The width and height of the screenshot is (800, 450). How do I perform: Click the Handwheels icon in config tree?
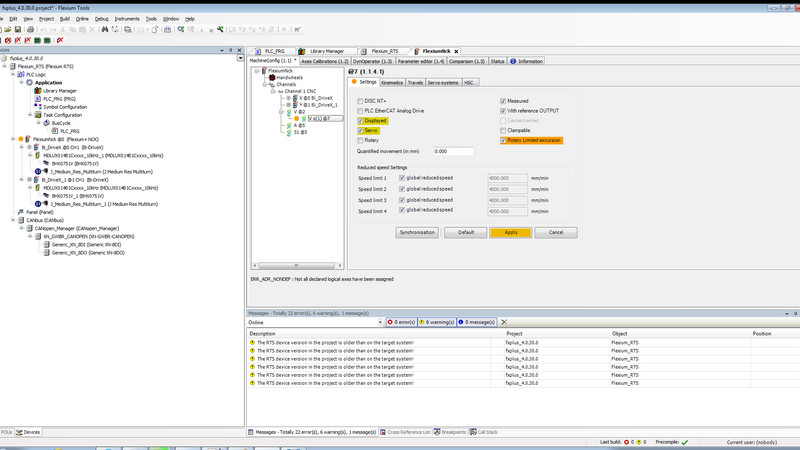(271, 78)
